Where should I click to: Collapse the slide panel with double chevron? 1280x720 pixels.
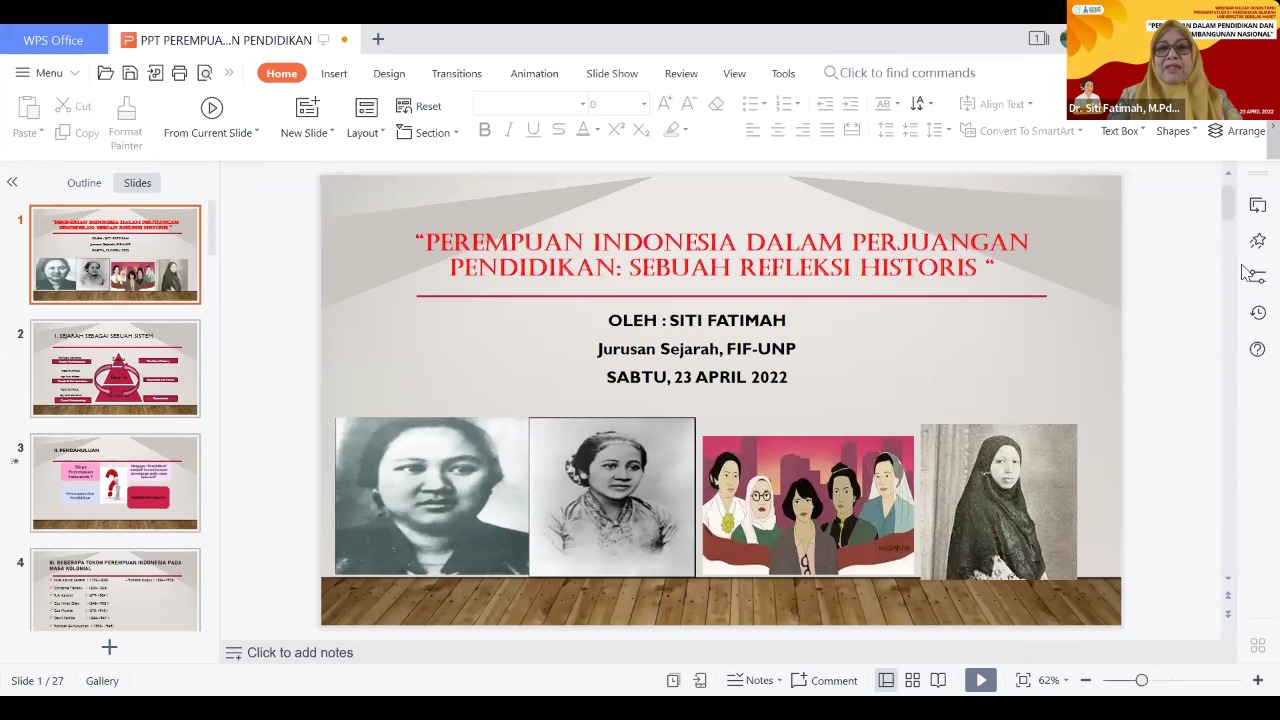[x=12, y=182]
